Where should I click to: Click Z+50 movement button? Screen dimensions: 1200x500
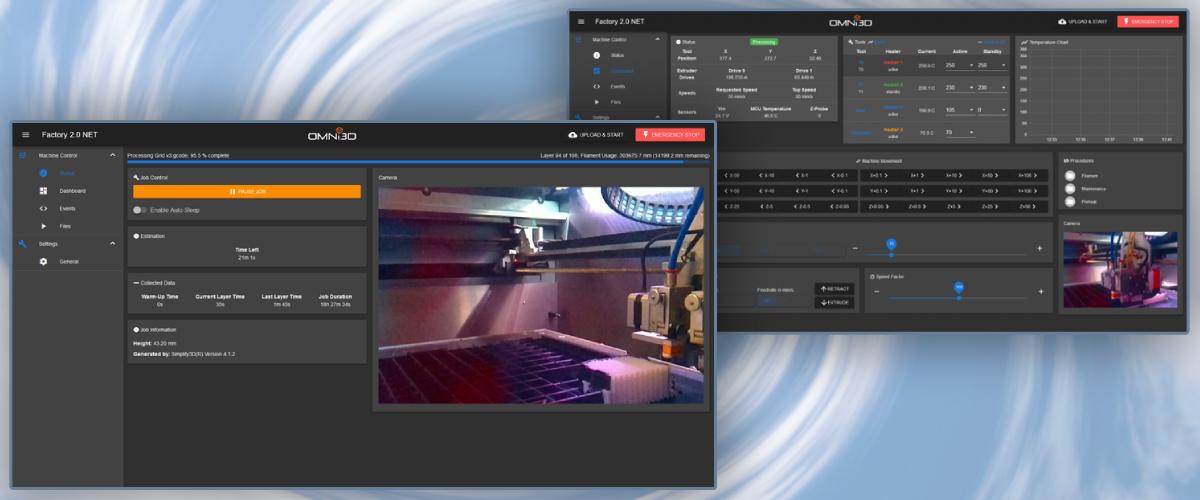click(1027, 206)
